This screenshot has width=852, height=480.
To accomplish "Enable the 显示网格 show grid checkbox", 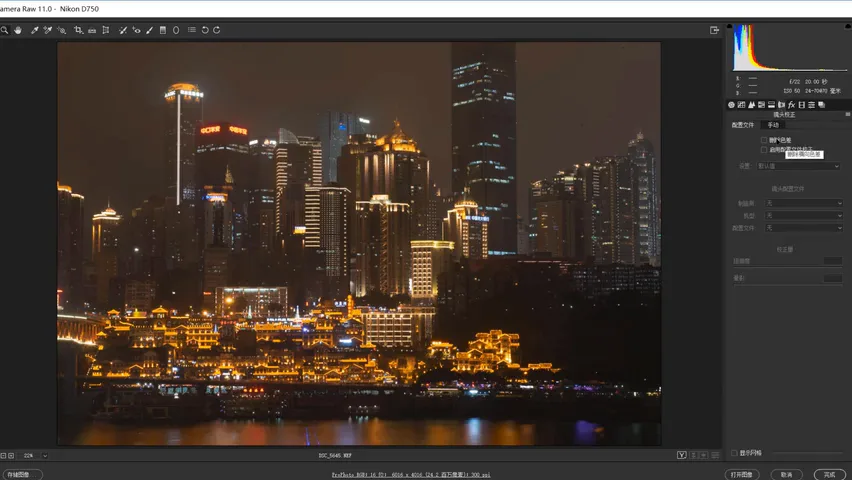I will tap(734, 453).
